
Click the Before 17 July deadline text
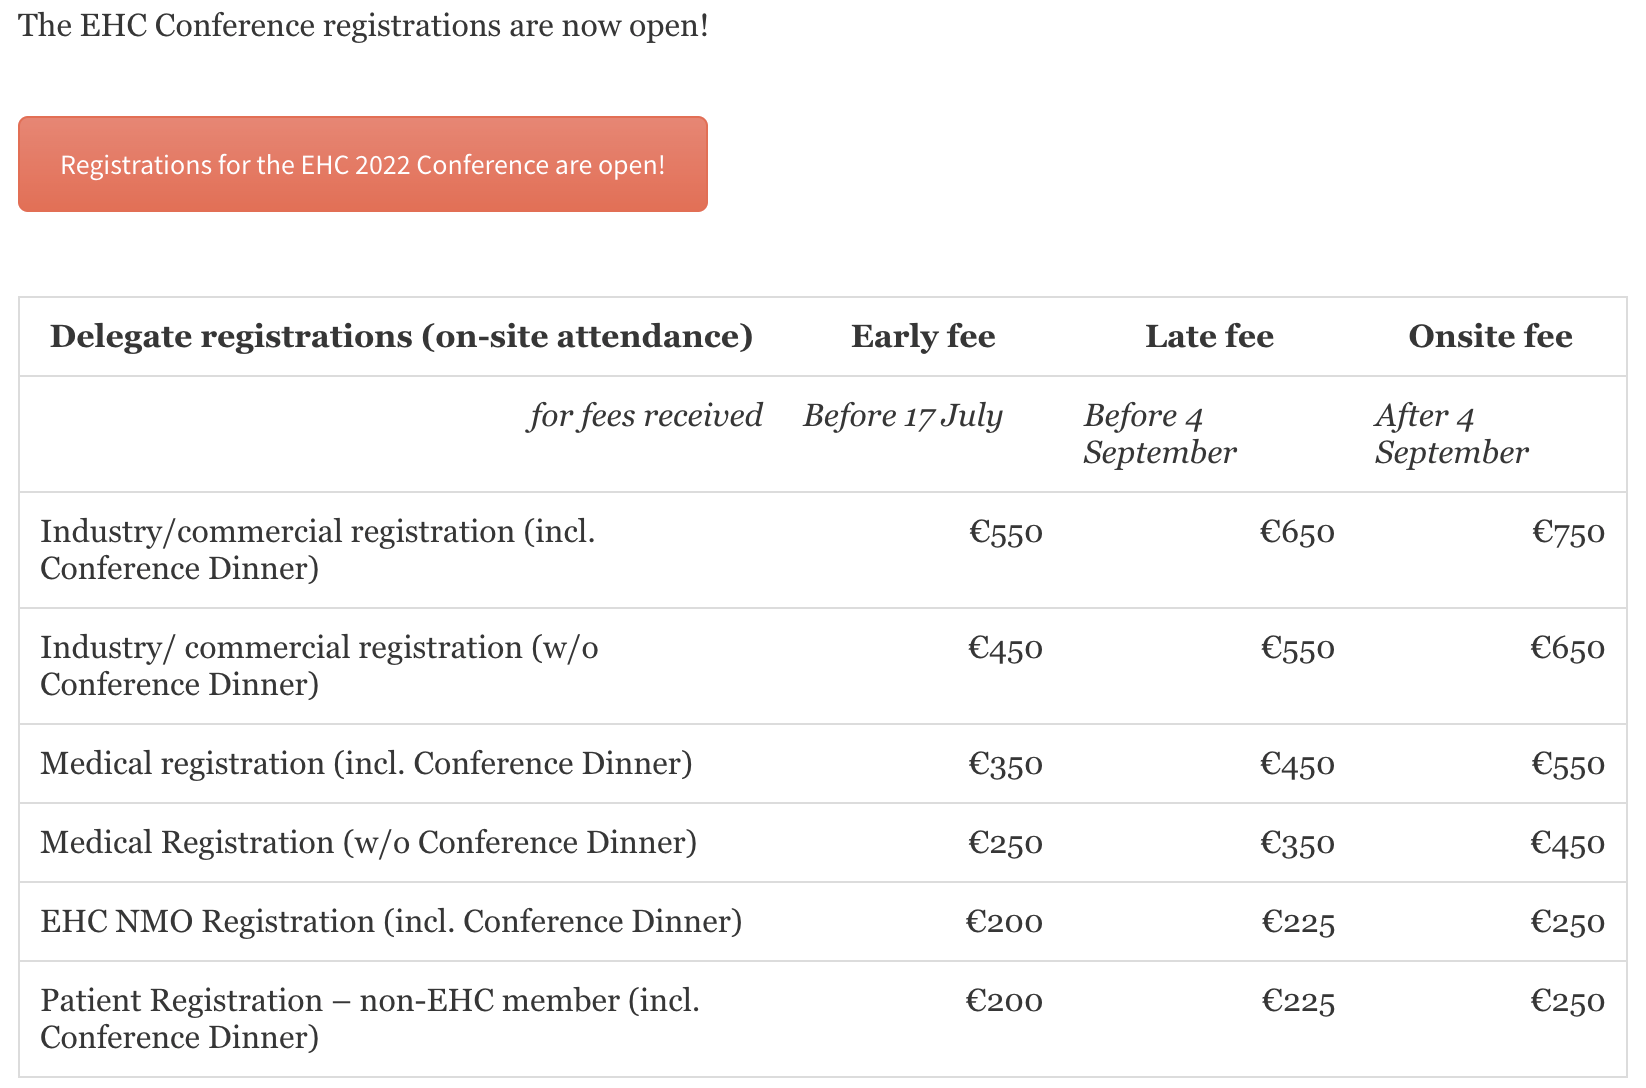pos(902,415)
